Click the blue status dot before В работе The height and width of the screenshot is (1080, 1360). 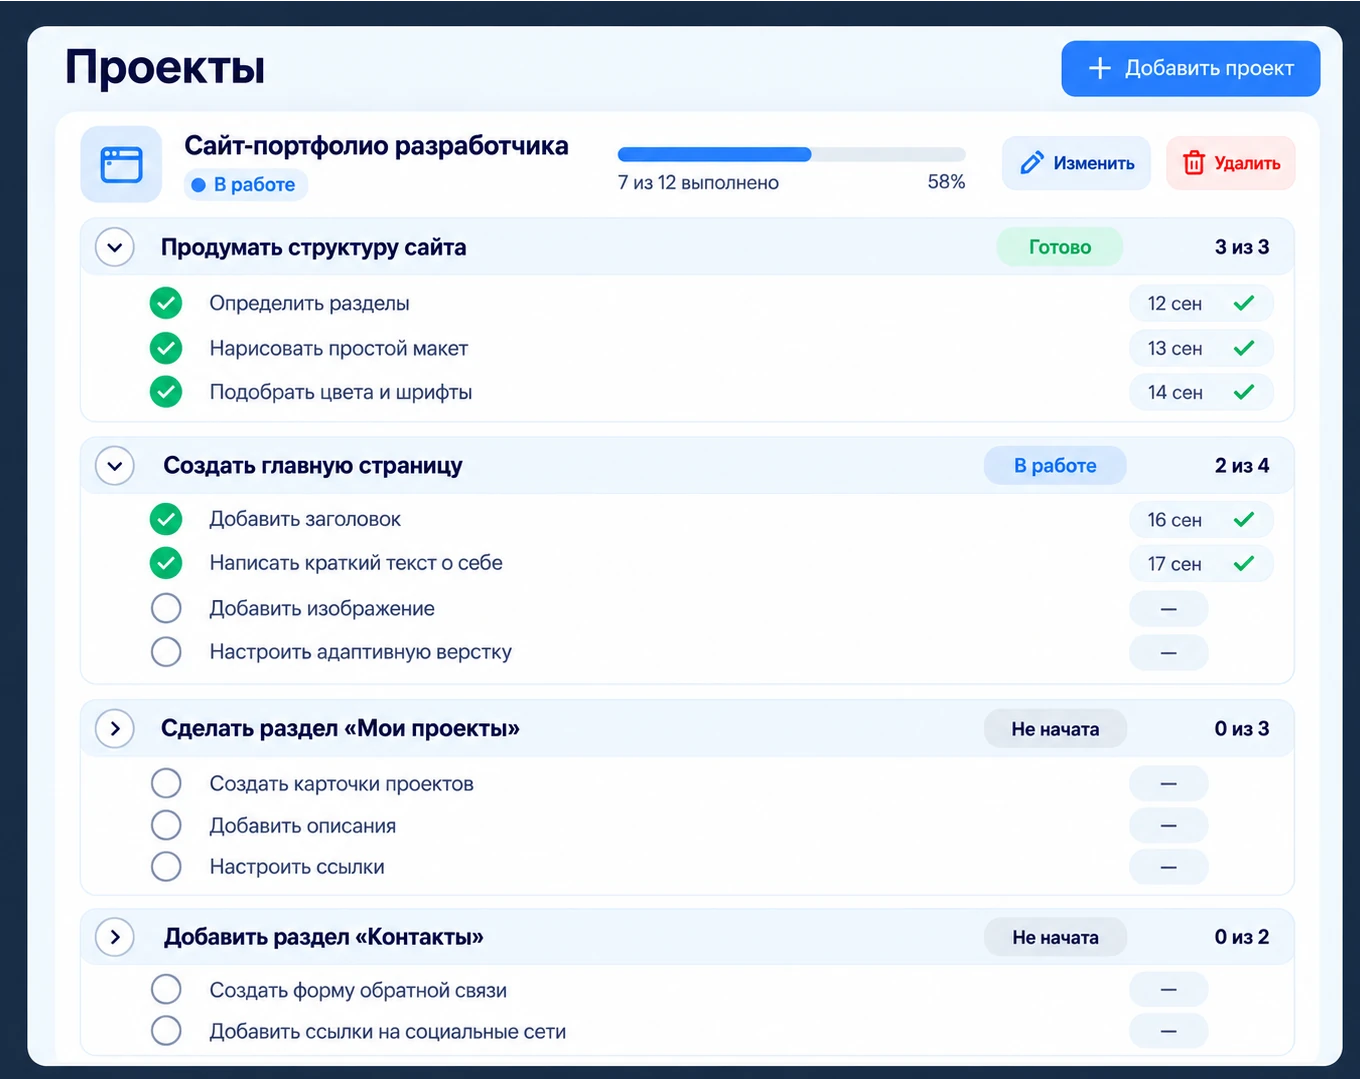pyautogui.click(x=198, y=185)
